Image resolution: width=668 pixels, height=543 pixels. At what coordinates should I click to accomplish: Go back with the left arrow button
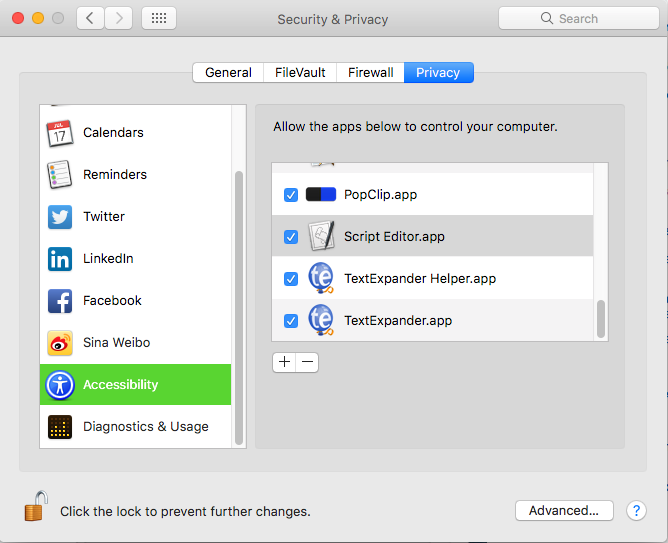pos(90,18)
